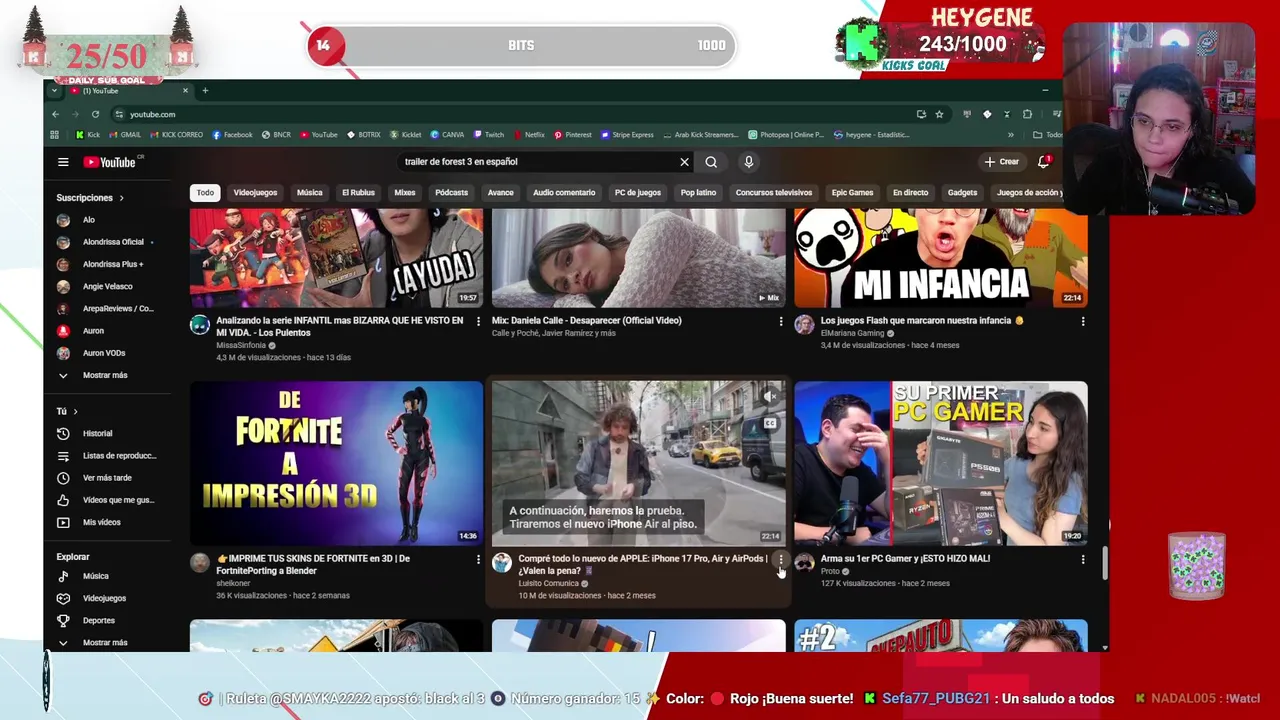Select the Audio comentario chip
Screen dimensions: 1280x720
tap(564, 193)
